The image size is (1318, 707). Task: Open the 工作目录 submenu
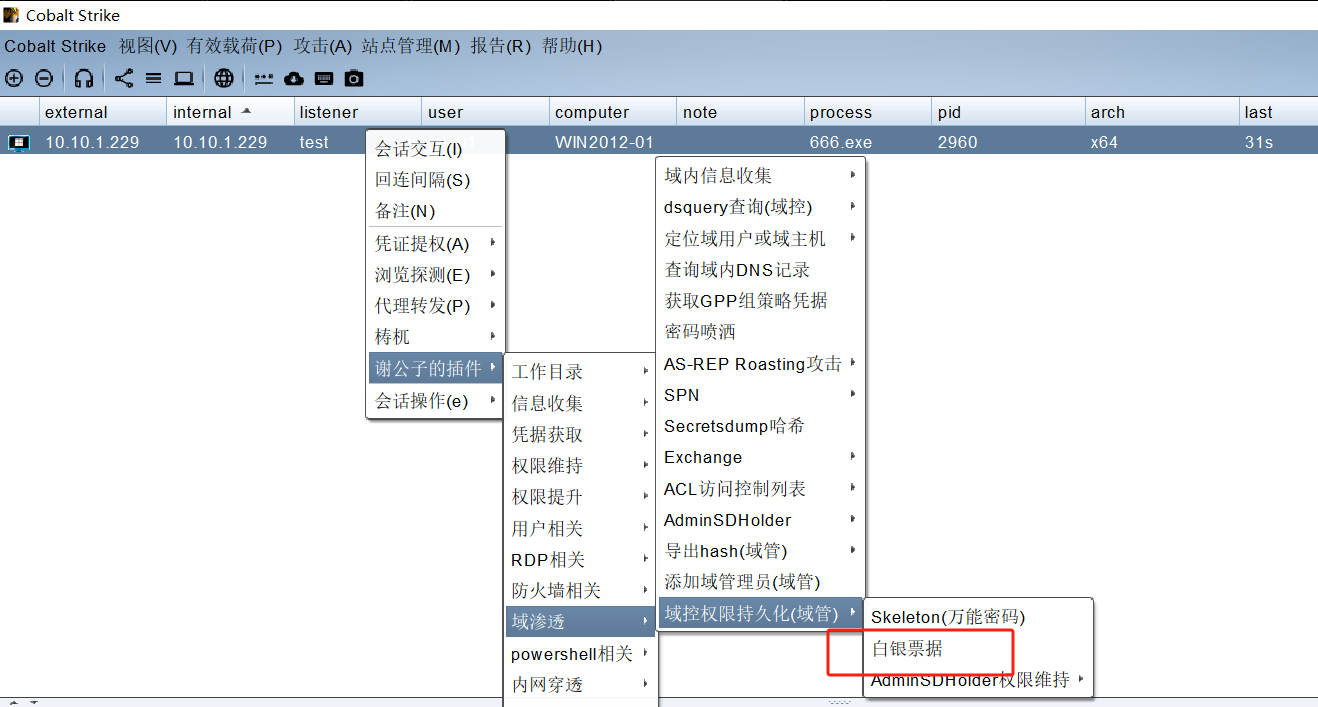(580, 372)
